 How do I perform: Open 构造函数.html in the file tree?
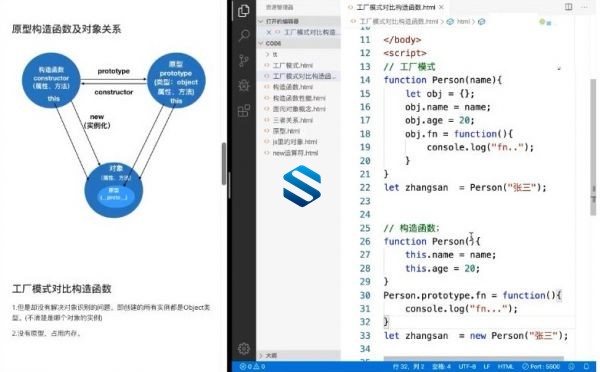[x=293, y=87]
